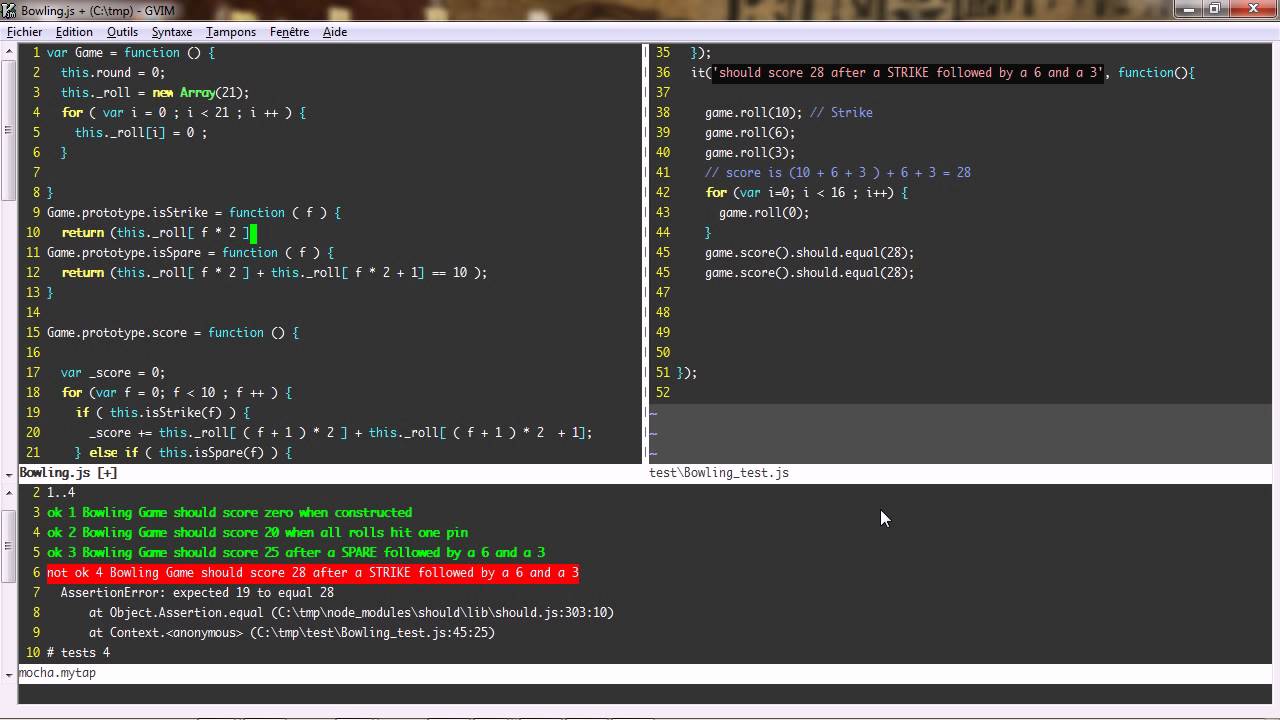Screen dimensions: 1280x720
Task: Open the Tampons menu
Action: click(231, 32)
